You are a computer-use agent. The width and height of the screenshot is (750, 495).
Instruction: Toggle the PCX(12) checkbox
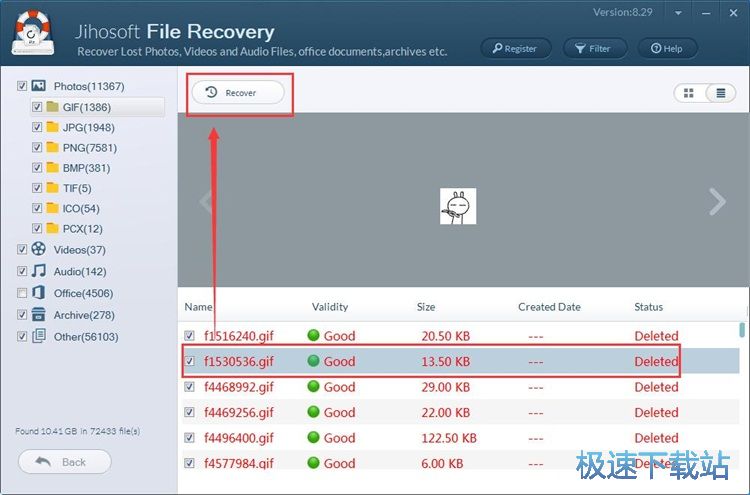[37, 229]
